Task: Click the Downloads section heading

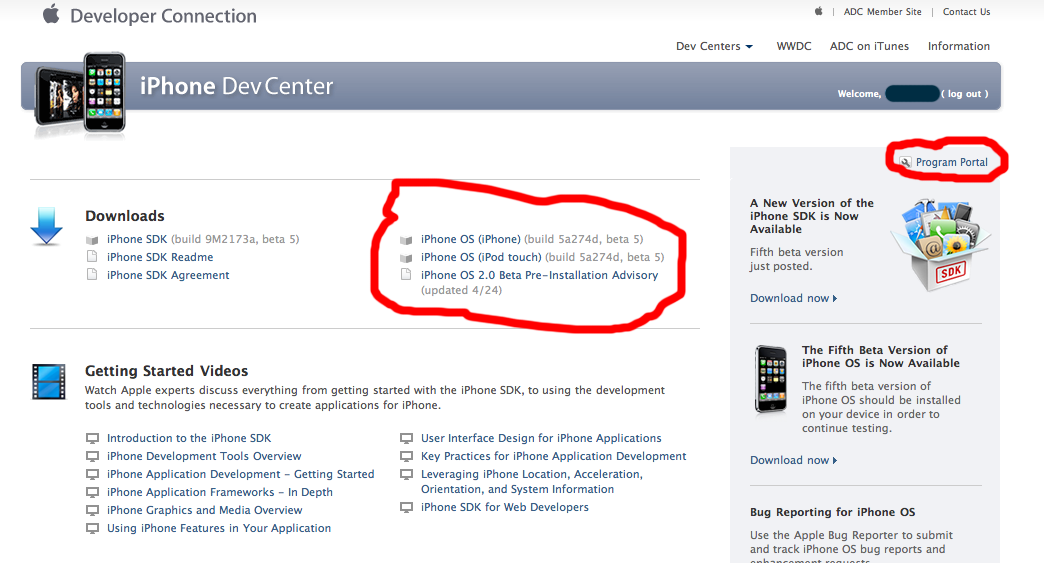Action: 125,216
